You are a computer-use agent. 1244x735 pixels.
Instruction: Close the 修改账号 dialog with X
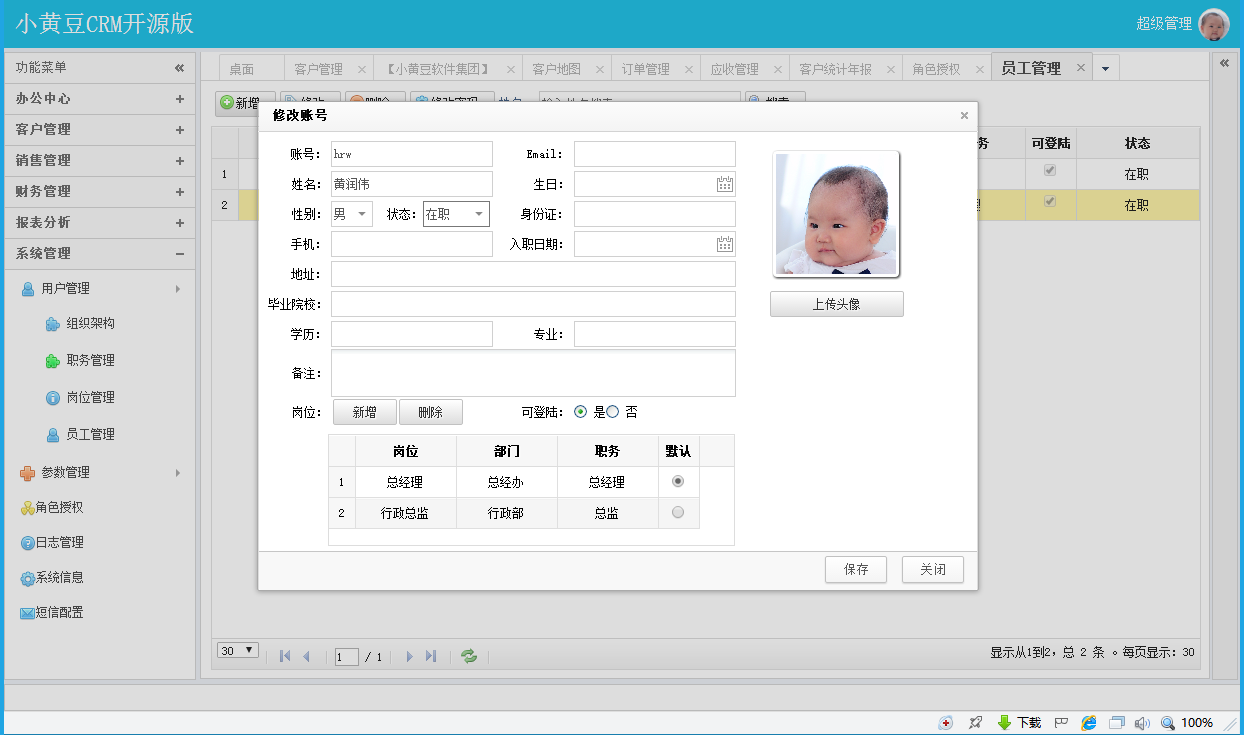tap(964, 115)
